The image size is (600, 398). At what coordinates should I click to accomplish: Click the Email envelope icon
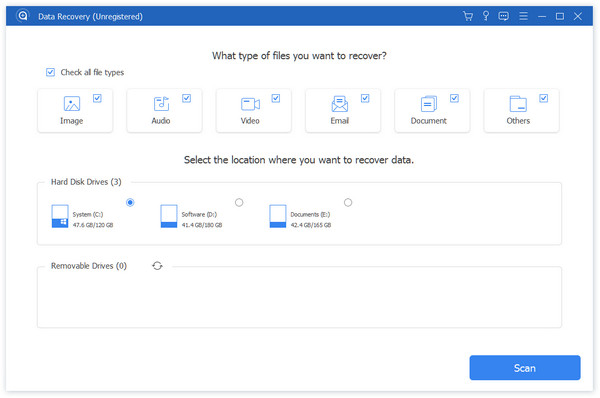pyautogui.click(x=339, y=104)
